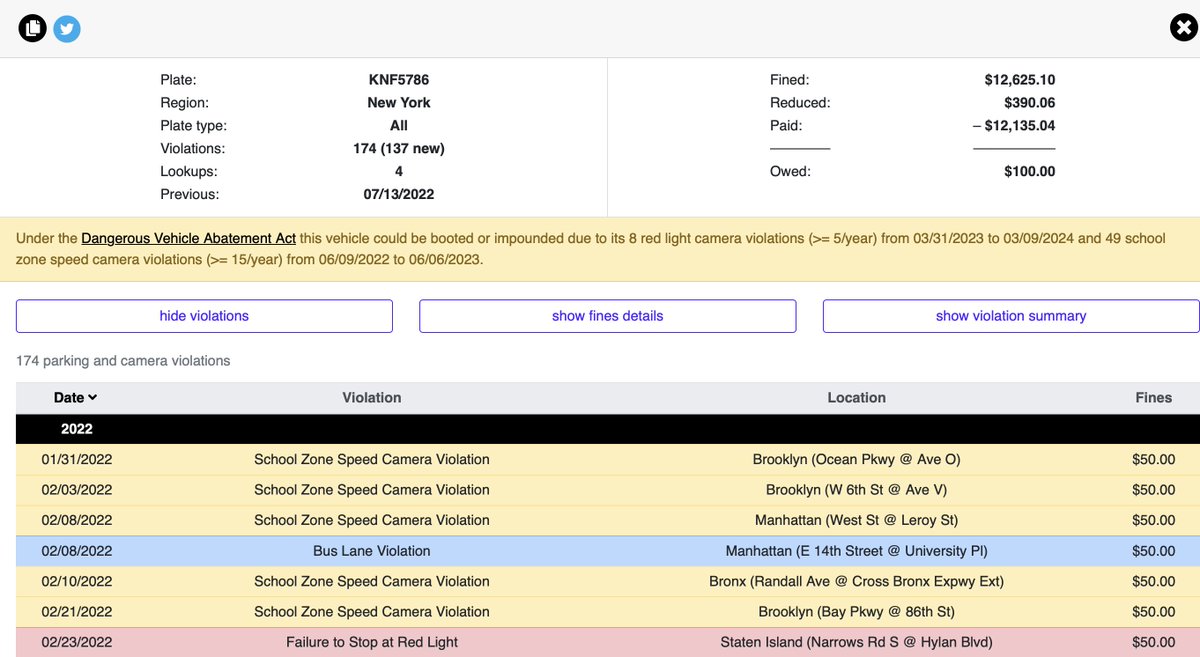
Task: Click the New York region value
Action: (399, 103)
